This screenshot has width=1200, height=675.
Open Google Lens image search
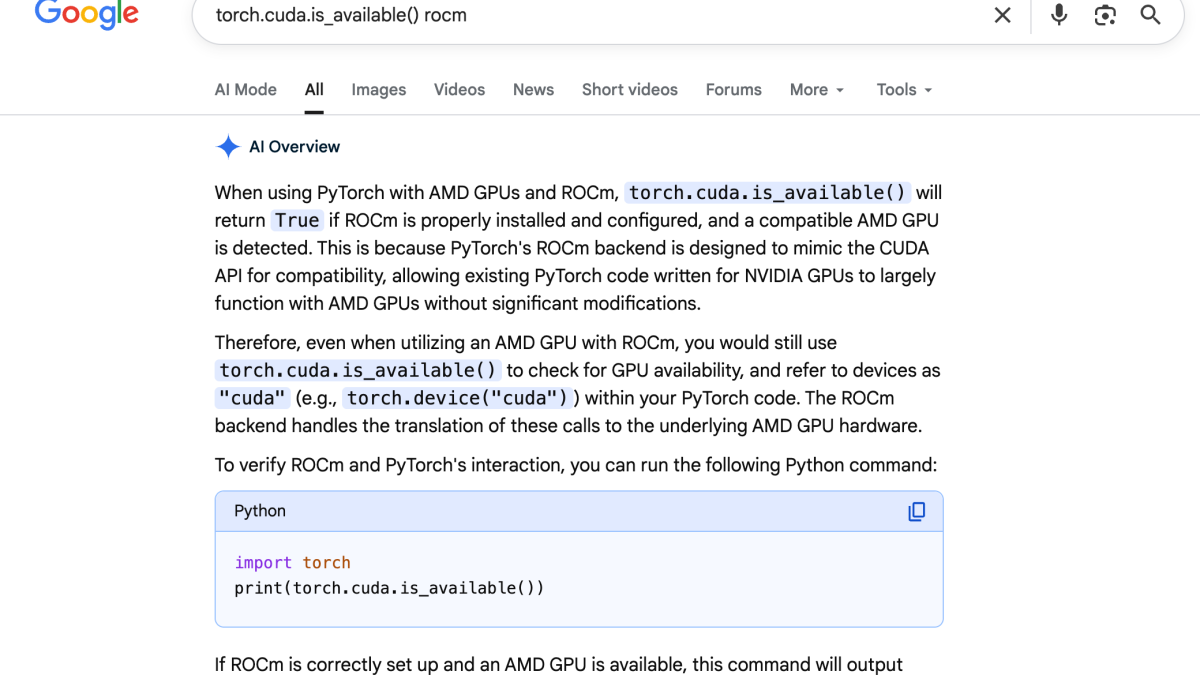coord(1104,15)
